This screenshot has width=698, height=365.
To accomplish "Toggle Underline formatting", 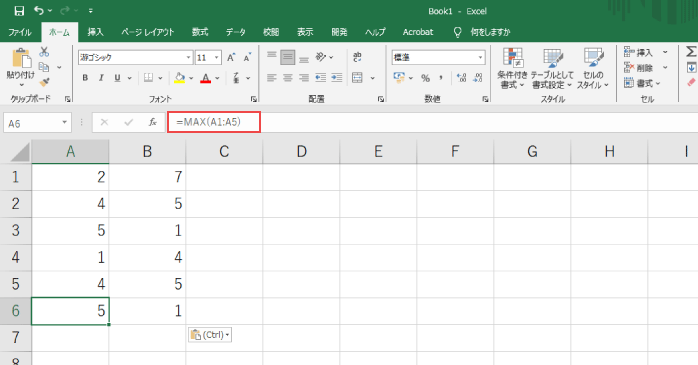I will [x=117, y=78].
